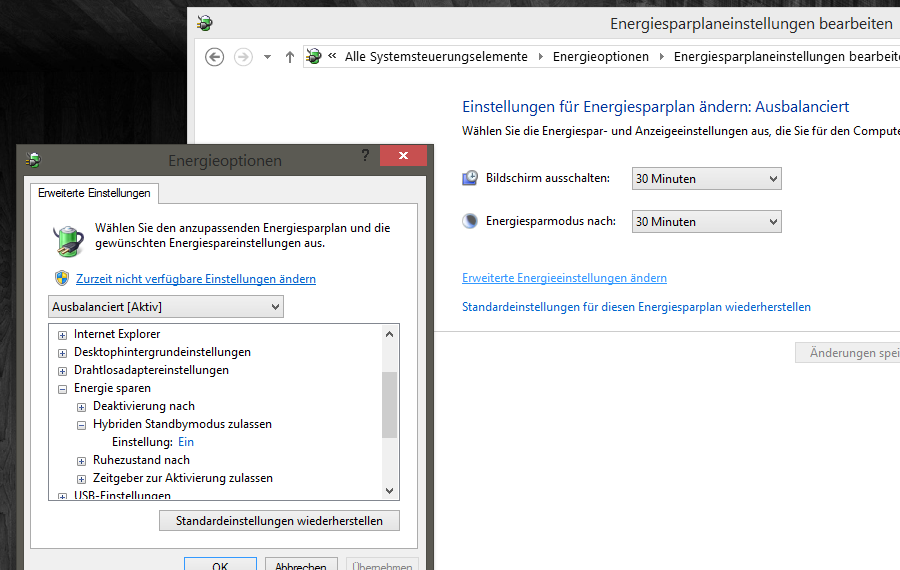This screenshot has width=900, height=570.
Task: Select the Erweiterte Einstellungen tab
Action: coord(94,193)
